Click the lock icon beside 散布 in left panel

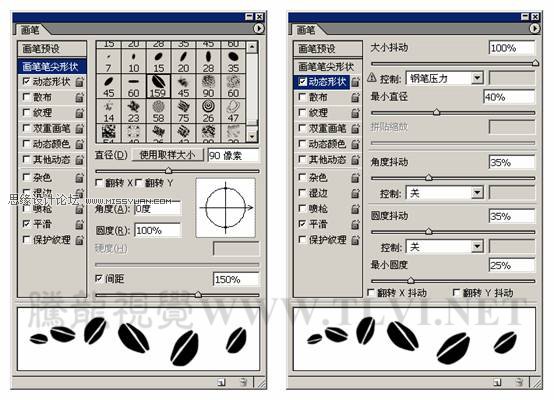click(x=80, y=97)
